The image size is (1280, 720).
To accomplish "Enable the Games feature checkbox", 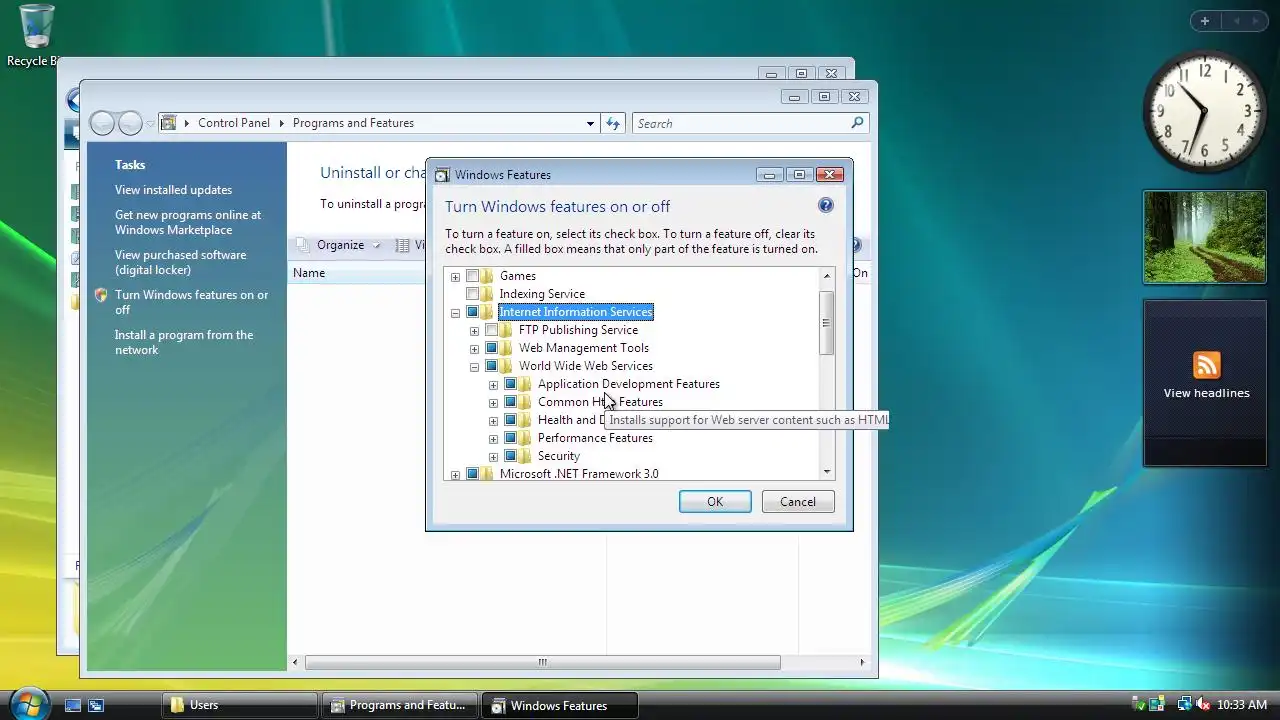I will pos(472,276).
